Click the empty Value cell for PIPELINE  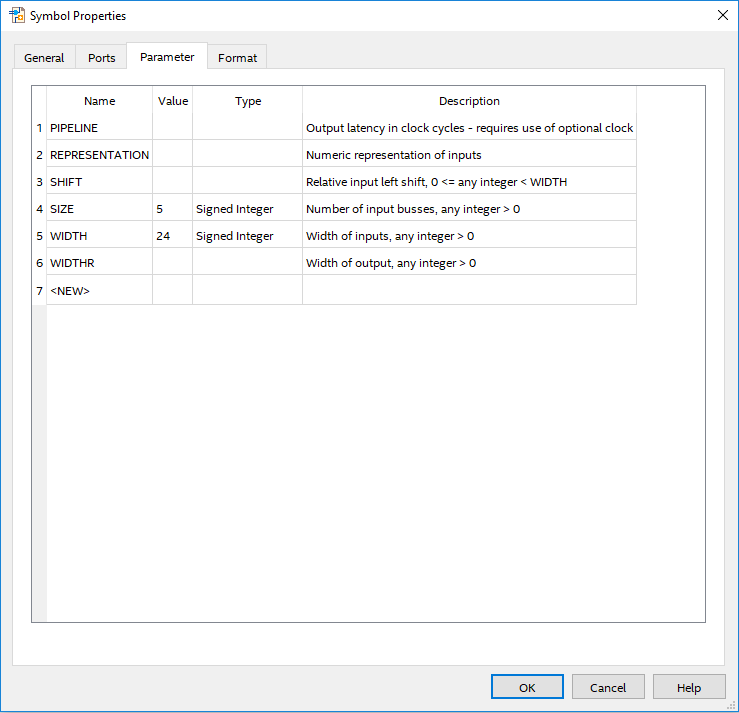point(172,128)
